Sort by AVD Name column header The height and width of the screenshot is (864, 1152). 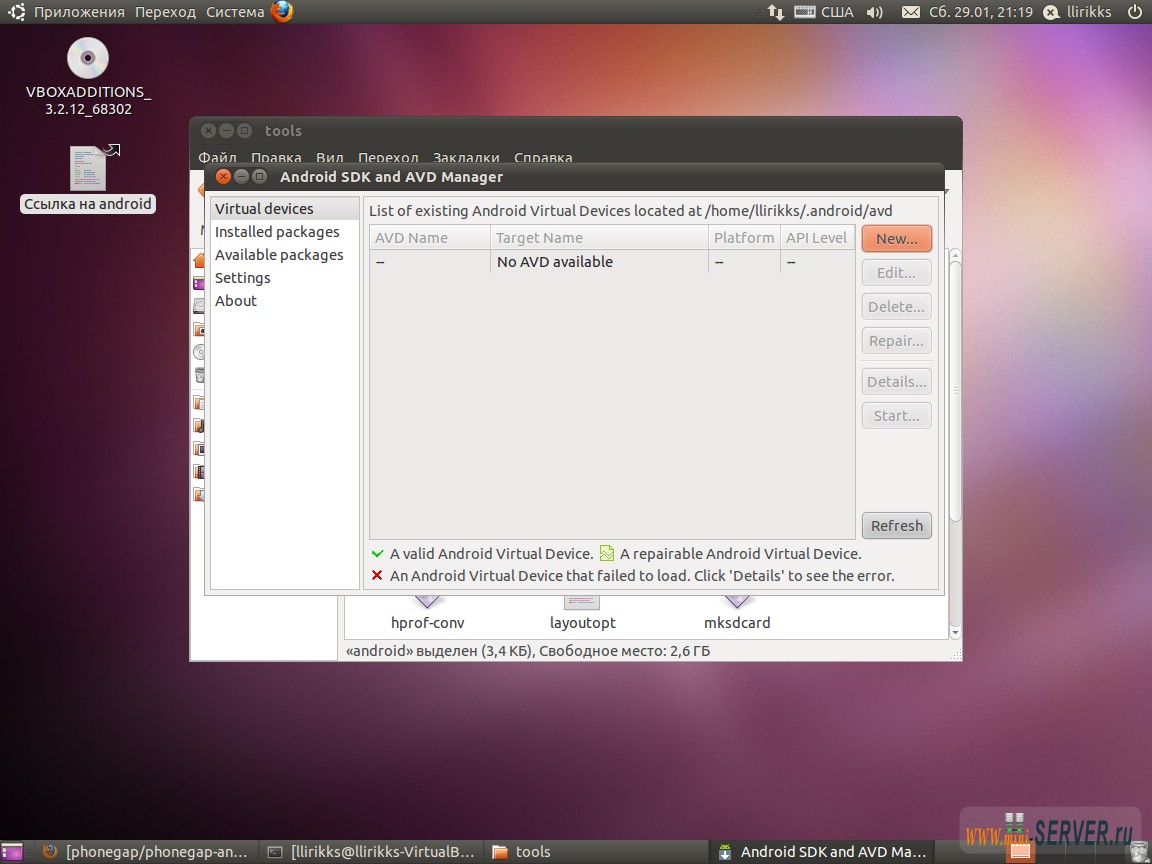click(430, 238)
